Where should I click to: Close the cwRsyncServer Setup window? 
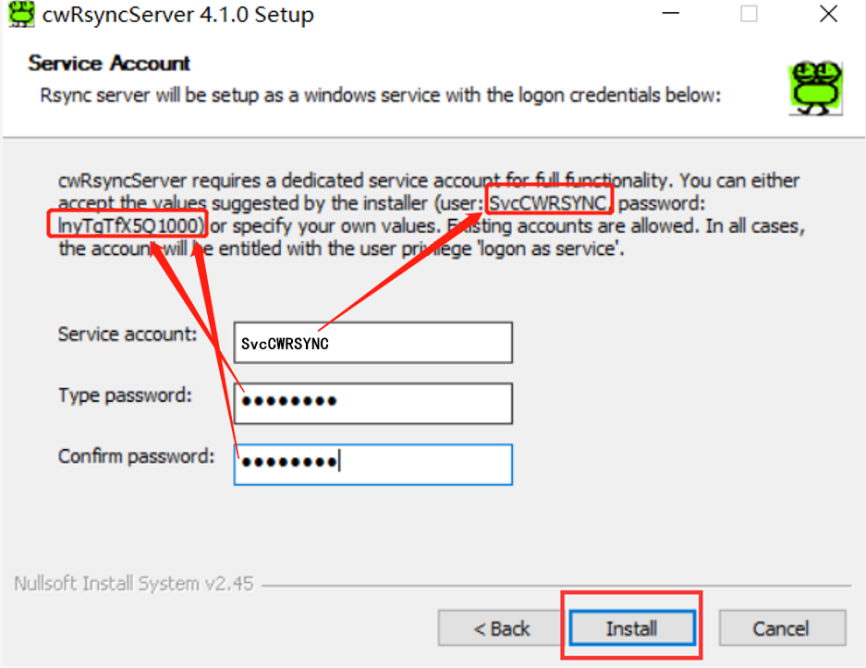pos(828,14)
